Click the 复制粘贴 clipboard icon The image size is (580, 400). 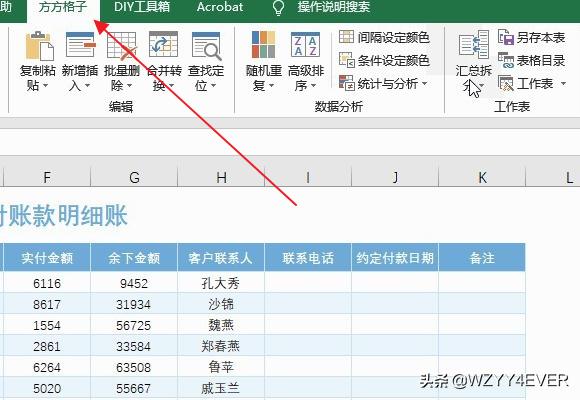(39, 46)
